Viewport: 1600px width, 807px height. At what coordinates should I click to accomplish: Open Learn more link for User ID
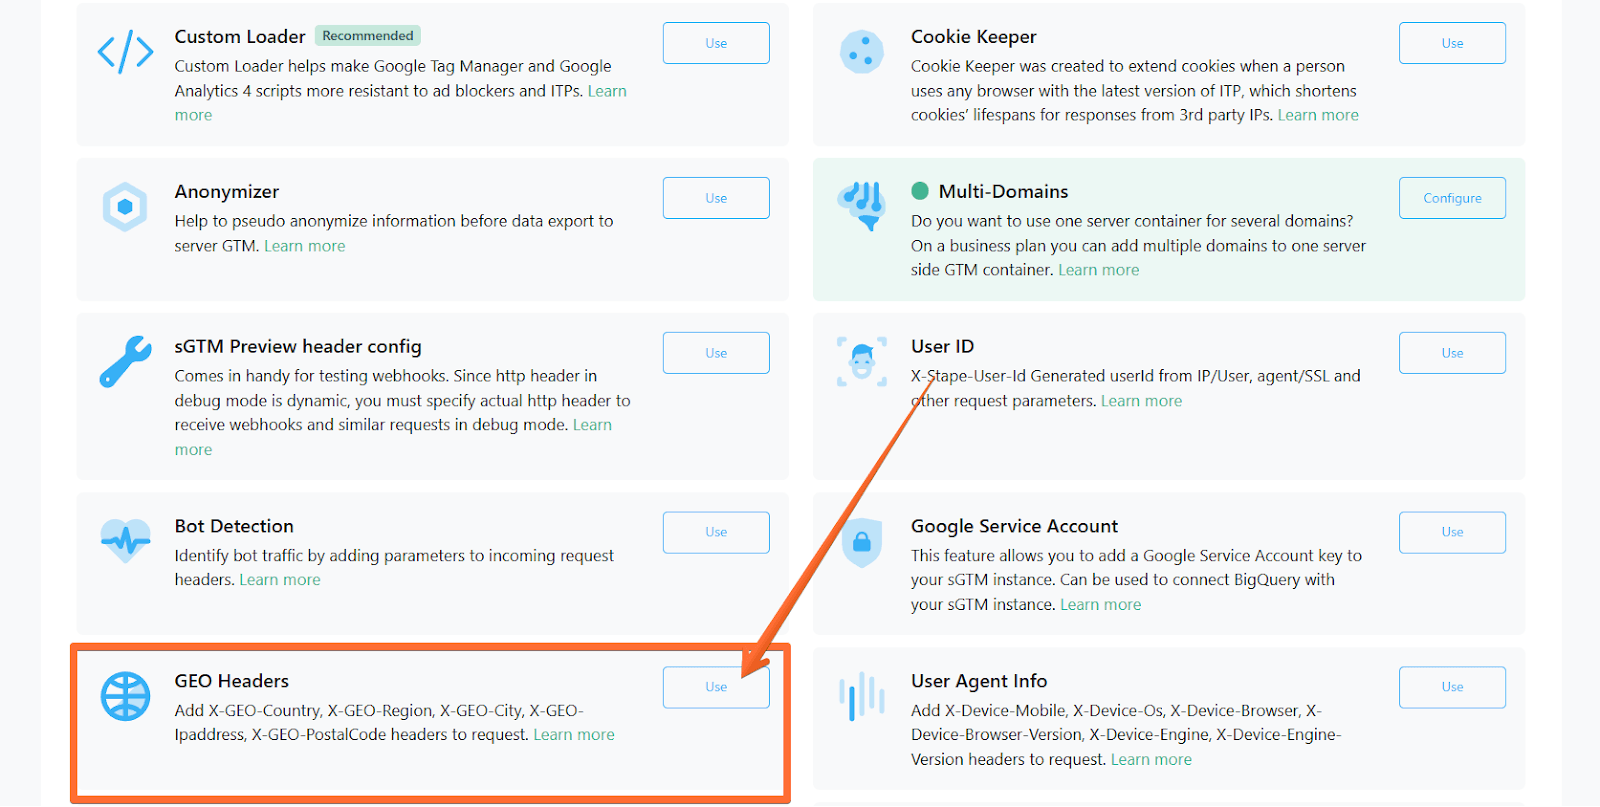[x=1141, y=401]
